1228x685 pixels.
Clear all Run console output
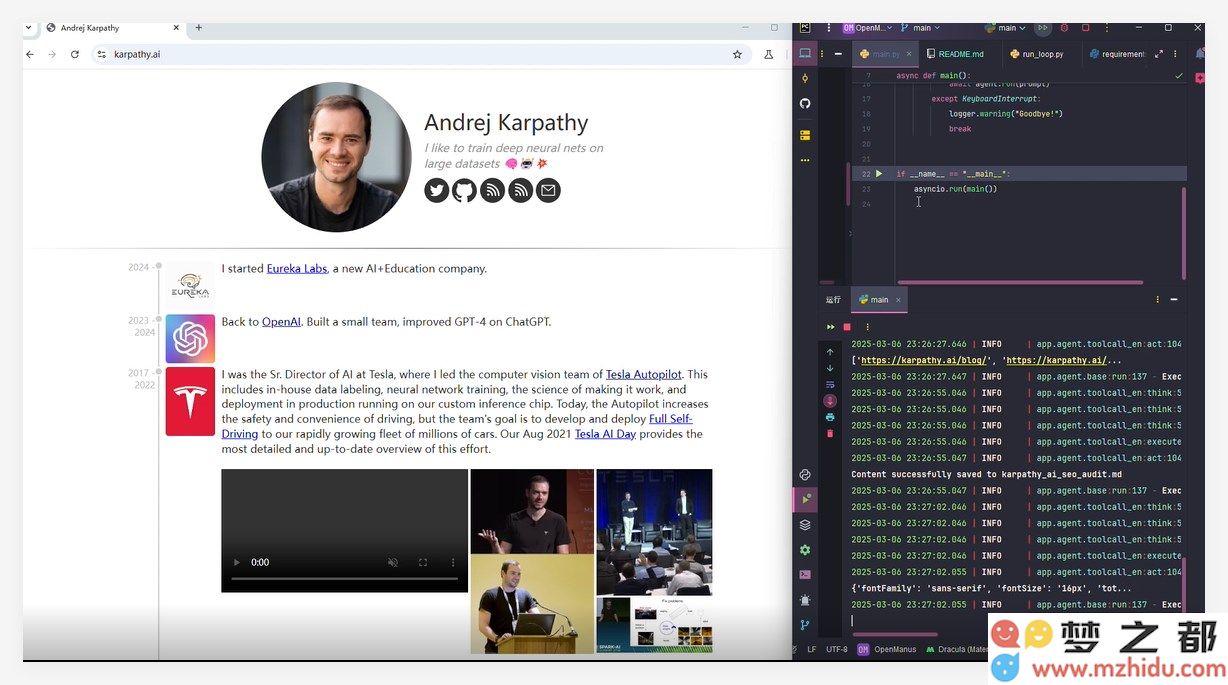pyautogui.click(x=830, y=433)
